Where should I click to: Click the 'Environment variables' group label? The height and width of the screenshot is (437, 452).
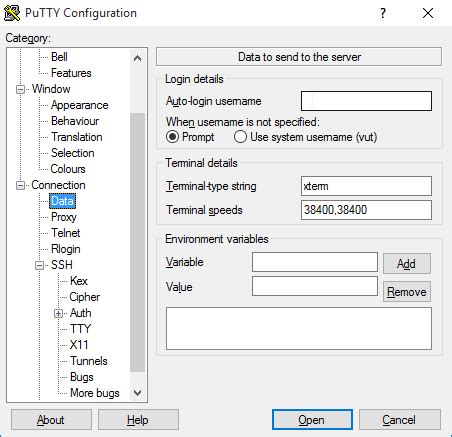click(x=217, y=239)
